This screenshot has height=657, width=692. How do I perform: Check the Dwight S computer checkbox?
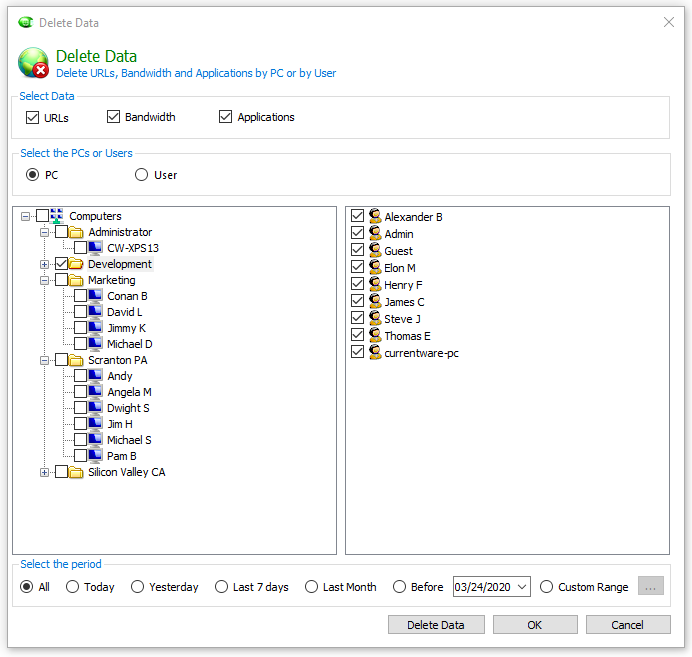click(x=80, y=408)
